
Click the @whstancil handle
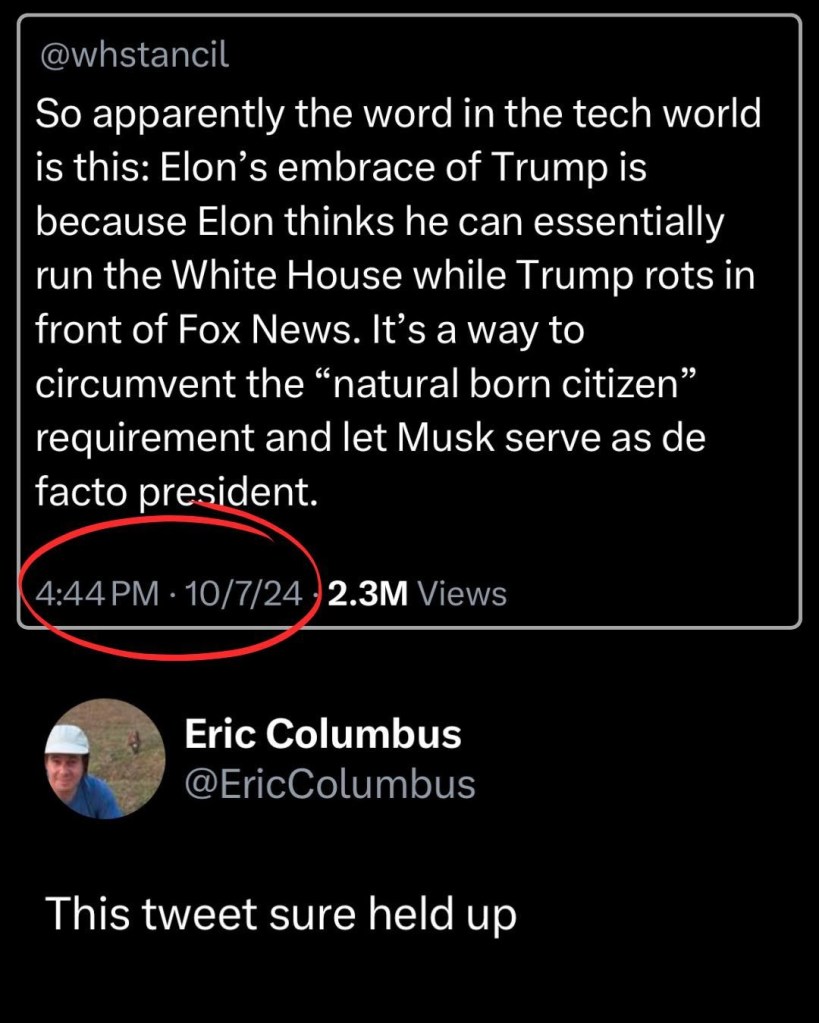(133, 56)
